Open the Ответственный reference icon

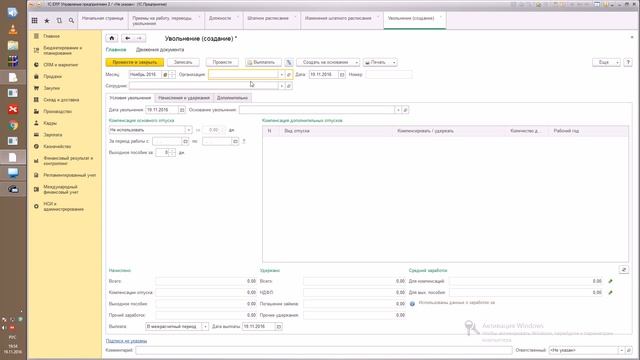[x=629, y=350]
